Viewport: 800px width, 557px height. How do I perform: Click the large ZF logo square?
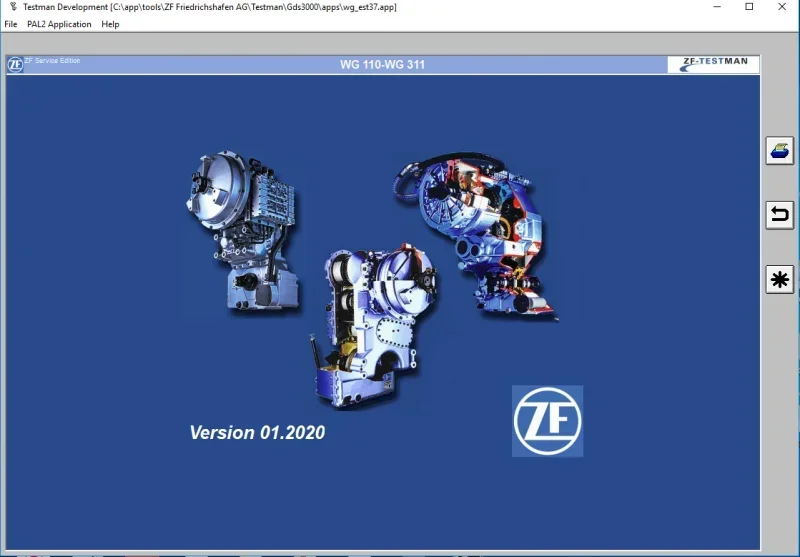tap(547, 421)
